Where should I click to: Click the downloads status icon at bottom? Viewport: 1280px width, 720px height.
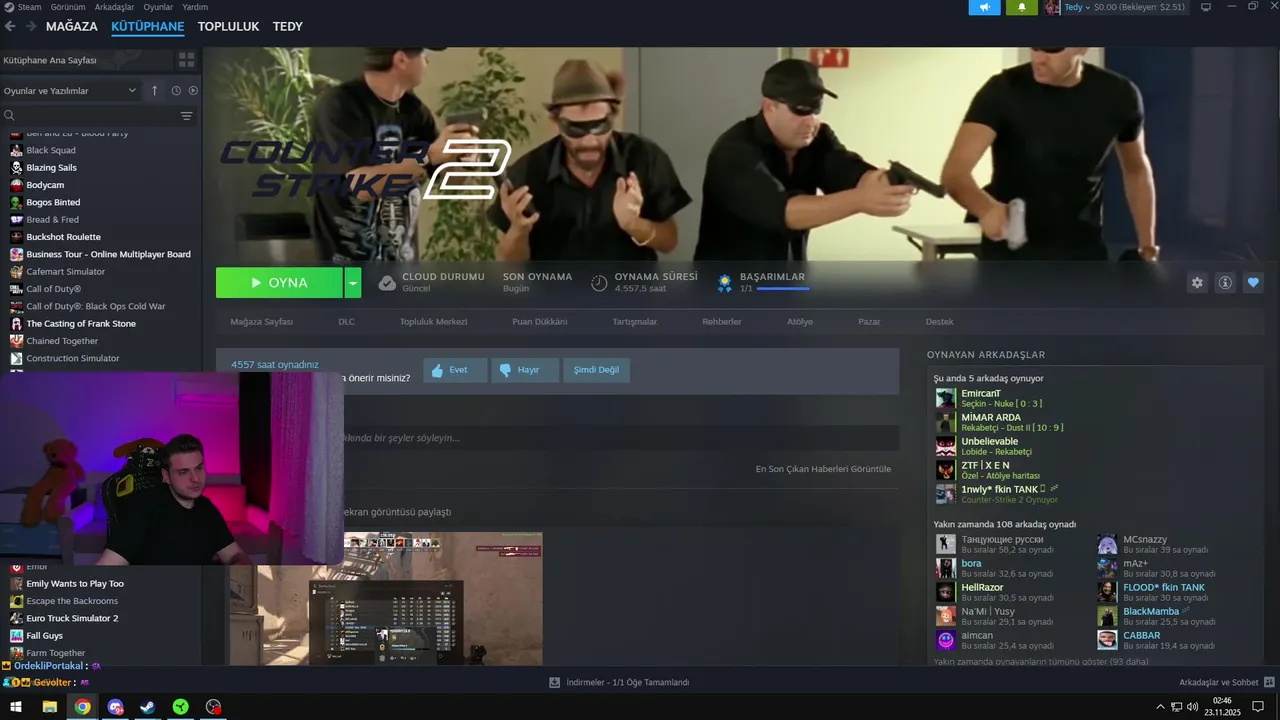point(554,682)
